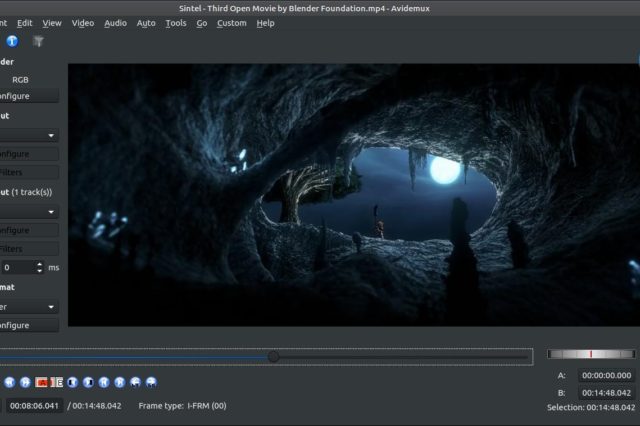Click Configure under the output format
This screenshot has width=640, height=426.
click(x=29, y=325)
